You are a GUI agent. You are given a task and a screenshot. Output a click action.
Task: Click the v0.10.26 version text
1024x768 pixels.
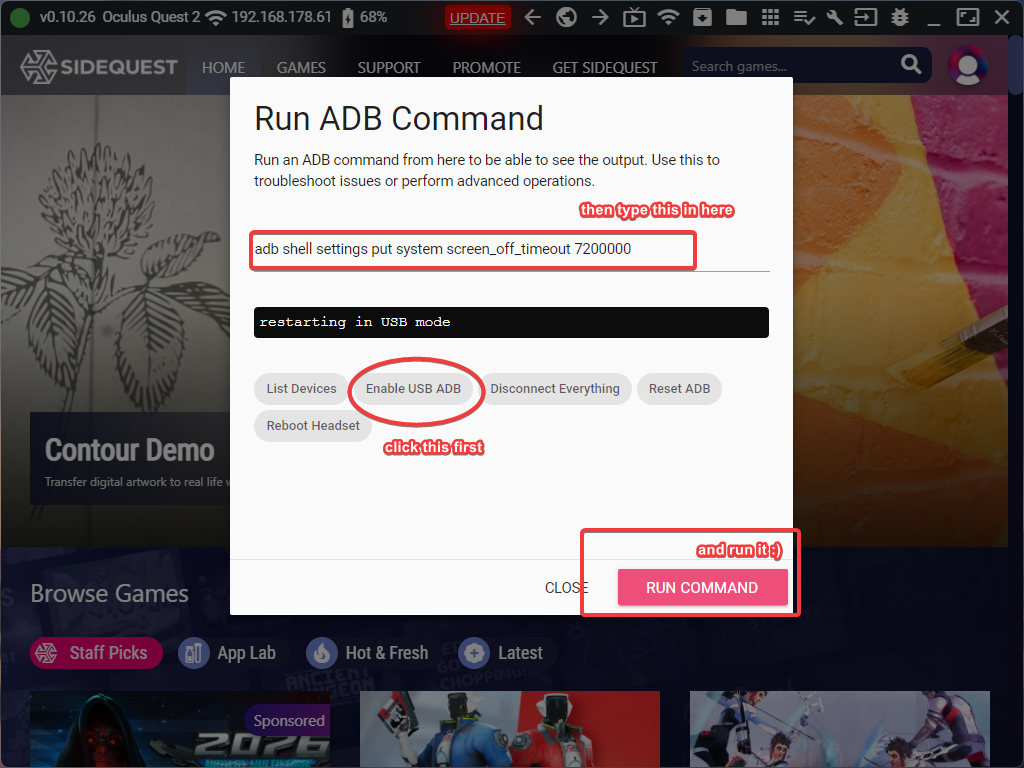click(67, 17)
